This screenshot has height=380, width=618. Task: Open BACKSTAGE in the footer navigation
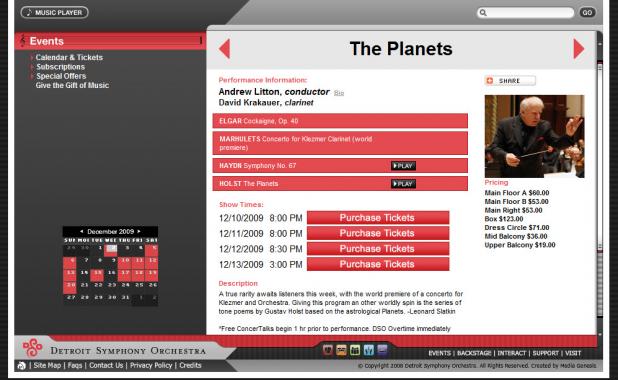tap(474, 353)
